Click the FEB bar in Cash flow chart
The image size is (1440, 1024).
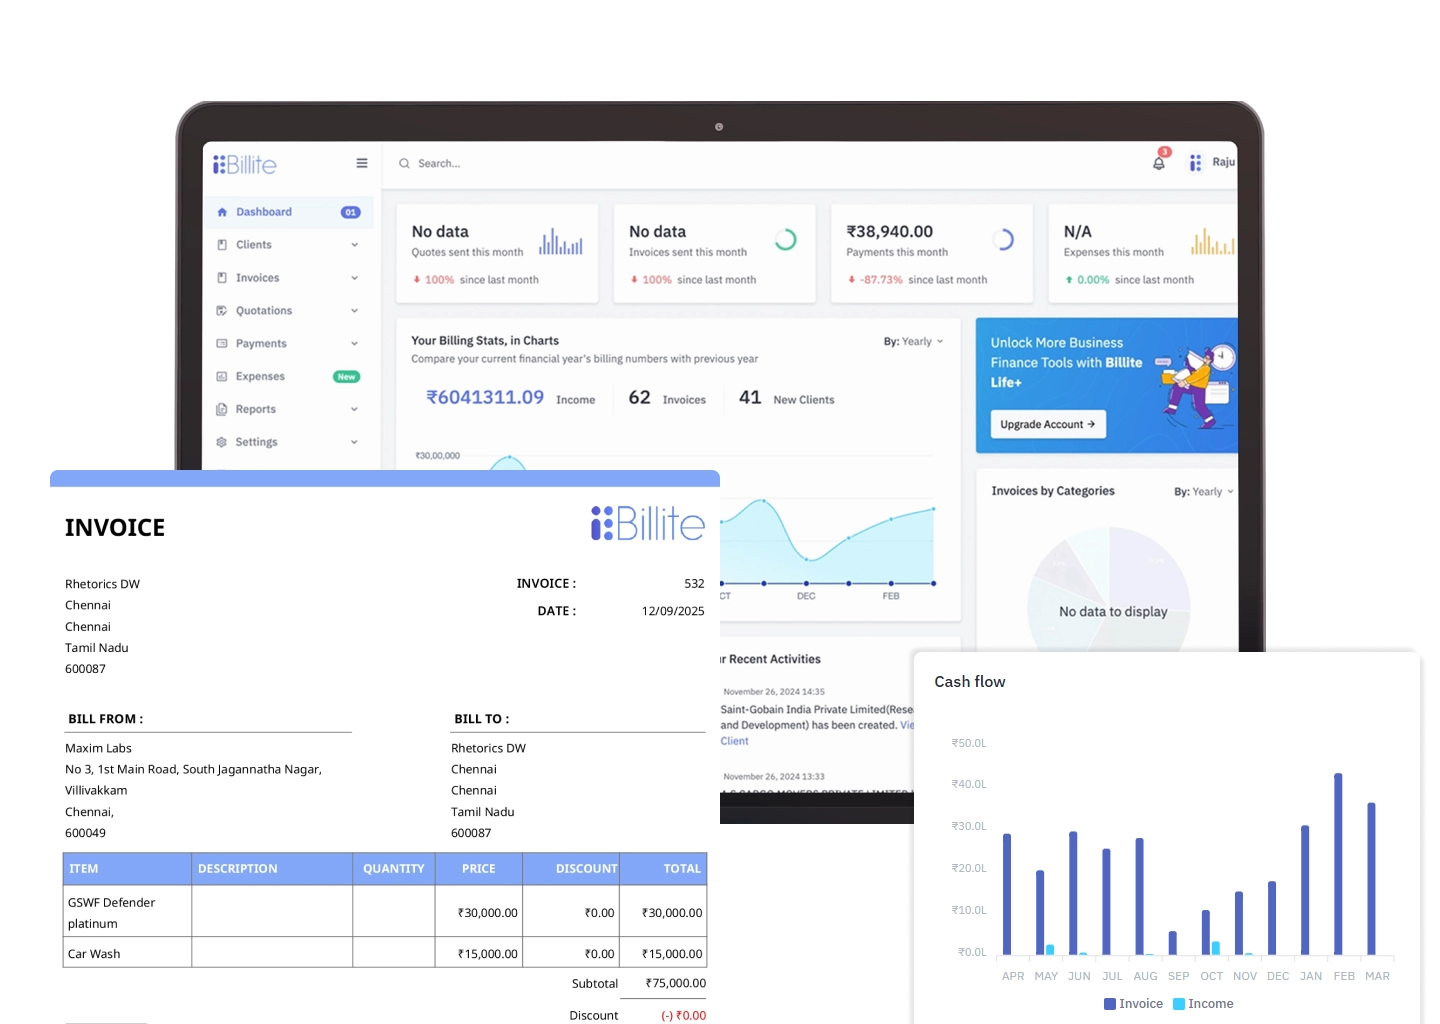pos(1338,864)
